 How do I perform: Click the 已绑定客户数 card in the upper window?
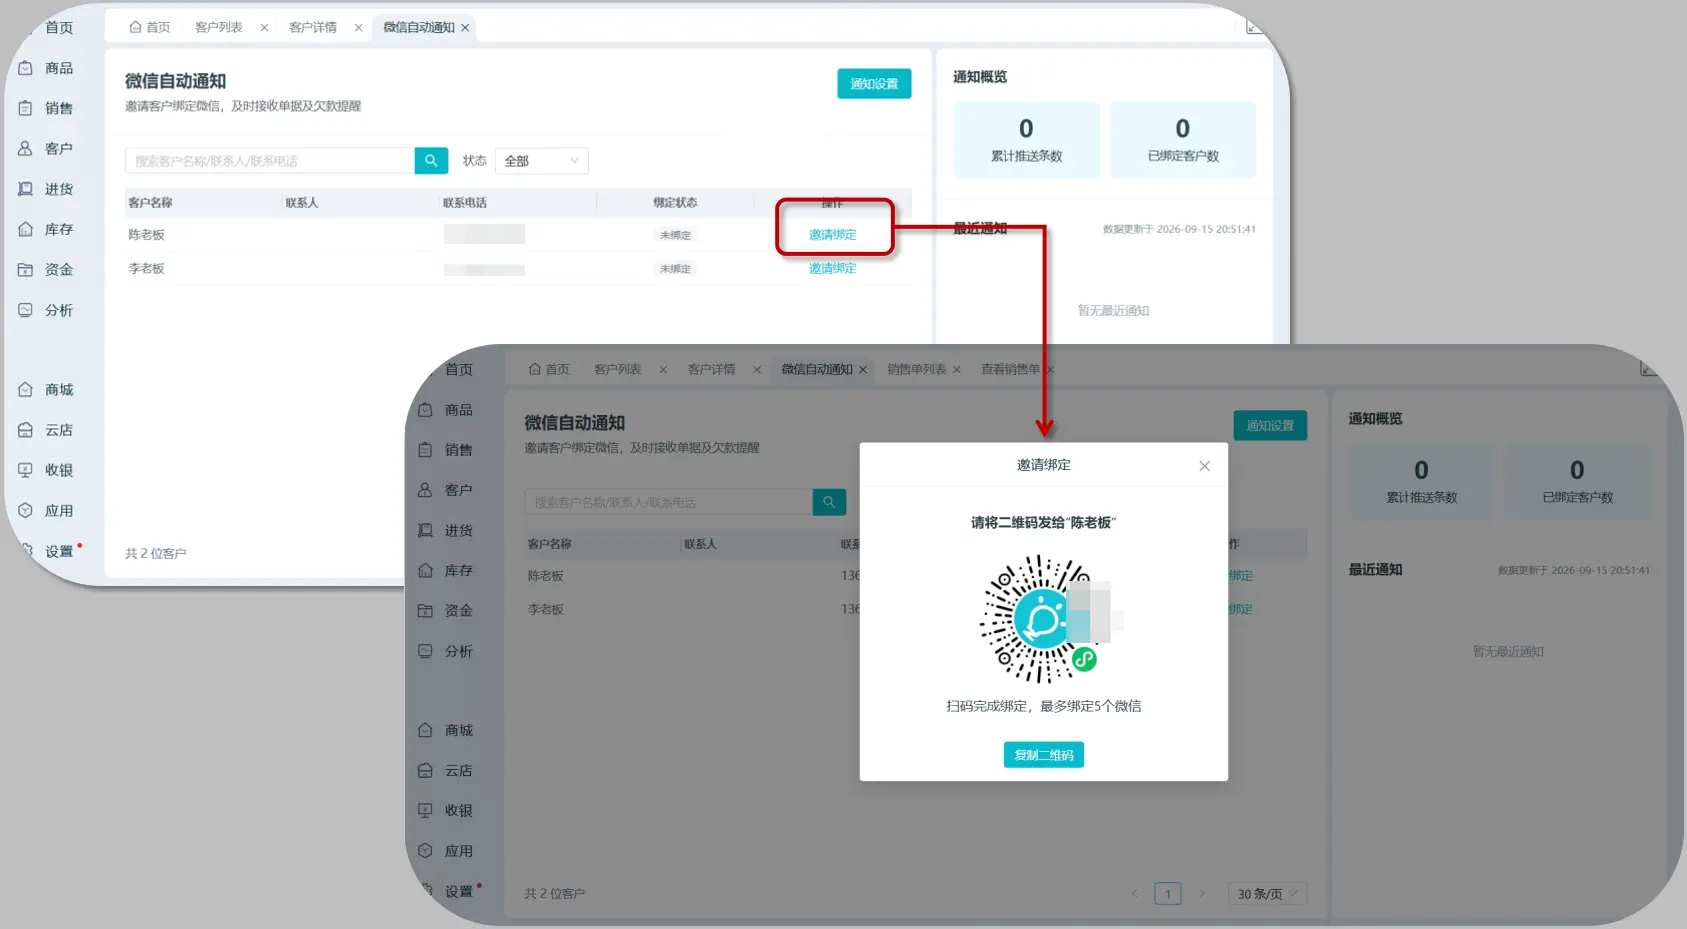coord(1183,140)
